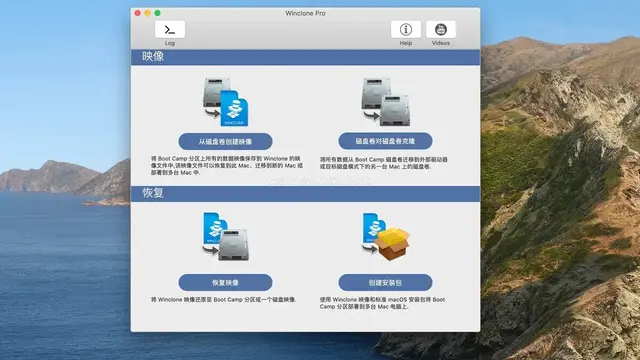Click the 从磁盘卷创建映像 button

point(225,142)
